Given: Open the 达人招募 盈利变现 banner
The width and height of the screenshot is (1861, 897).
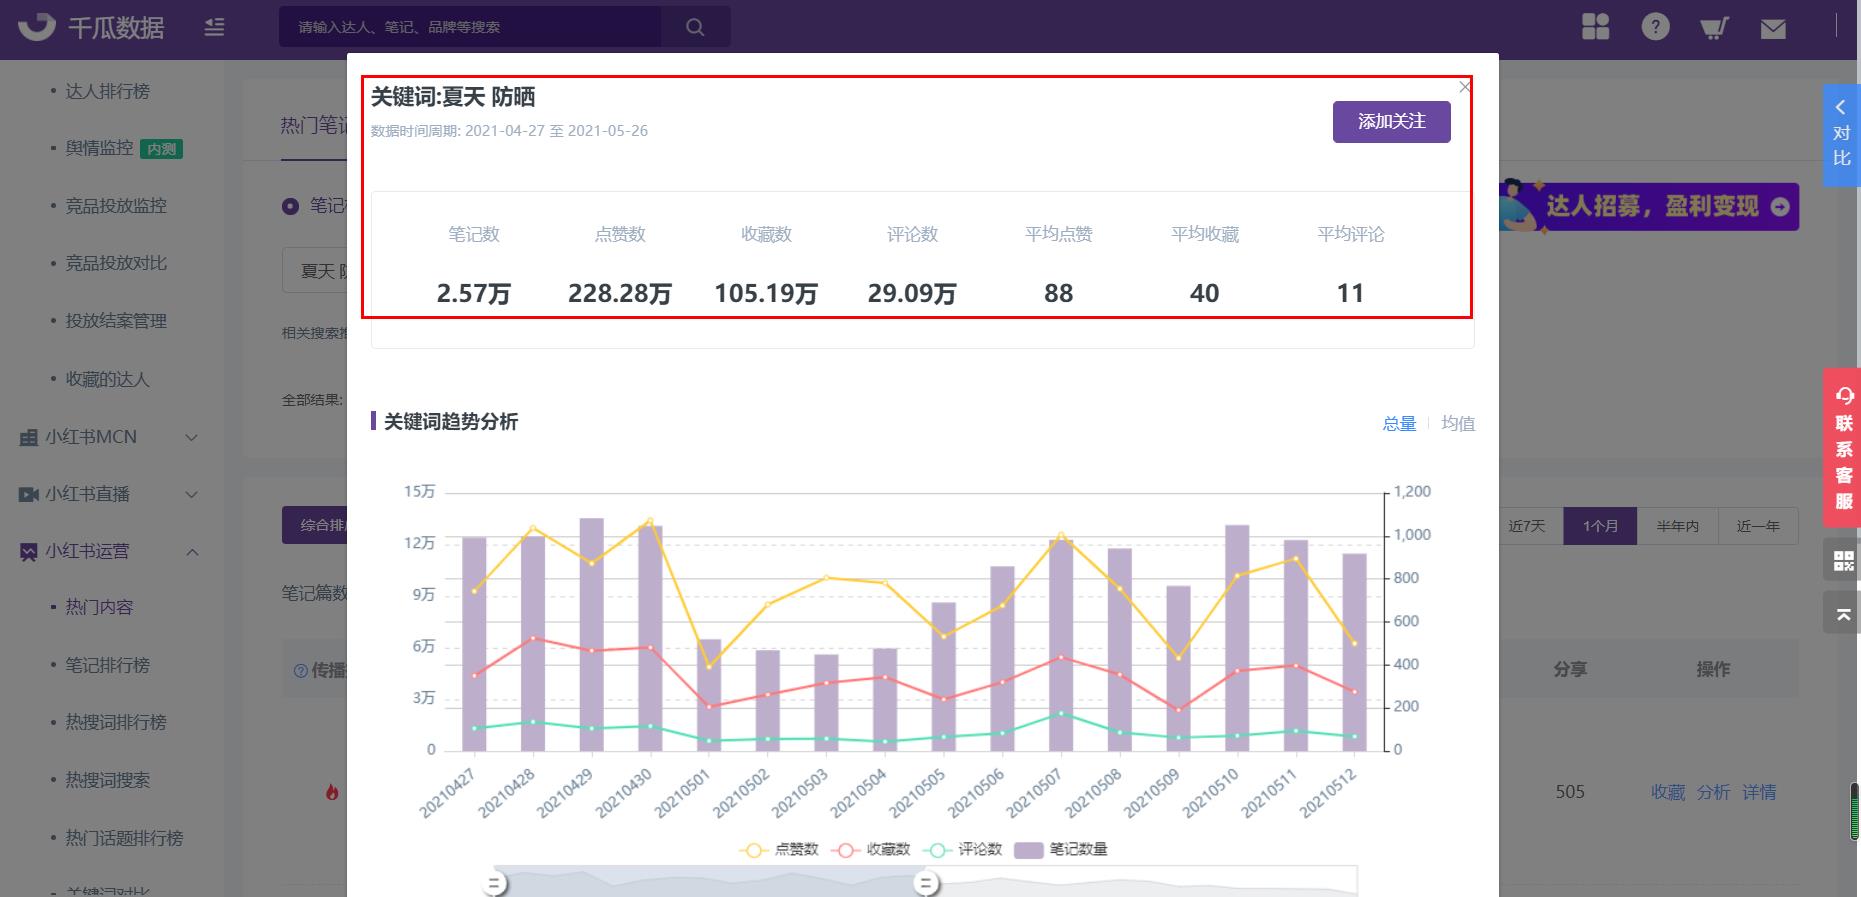Looking at the screenshot, I should click(x=1648, y=206).
